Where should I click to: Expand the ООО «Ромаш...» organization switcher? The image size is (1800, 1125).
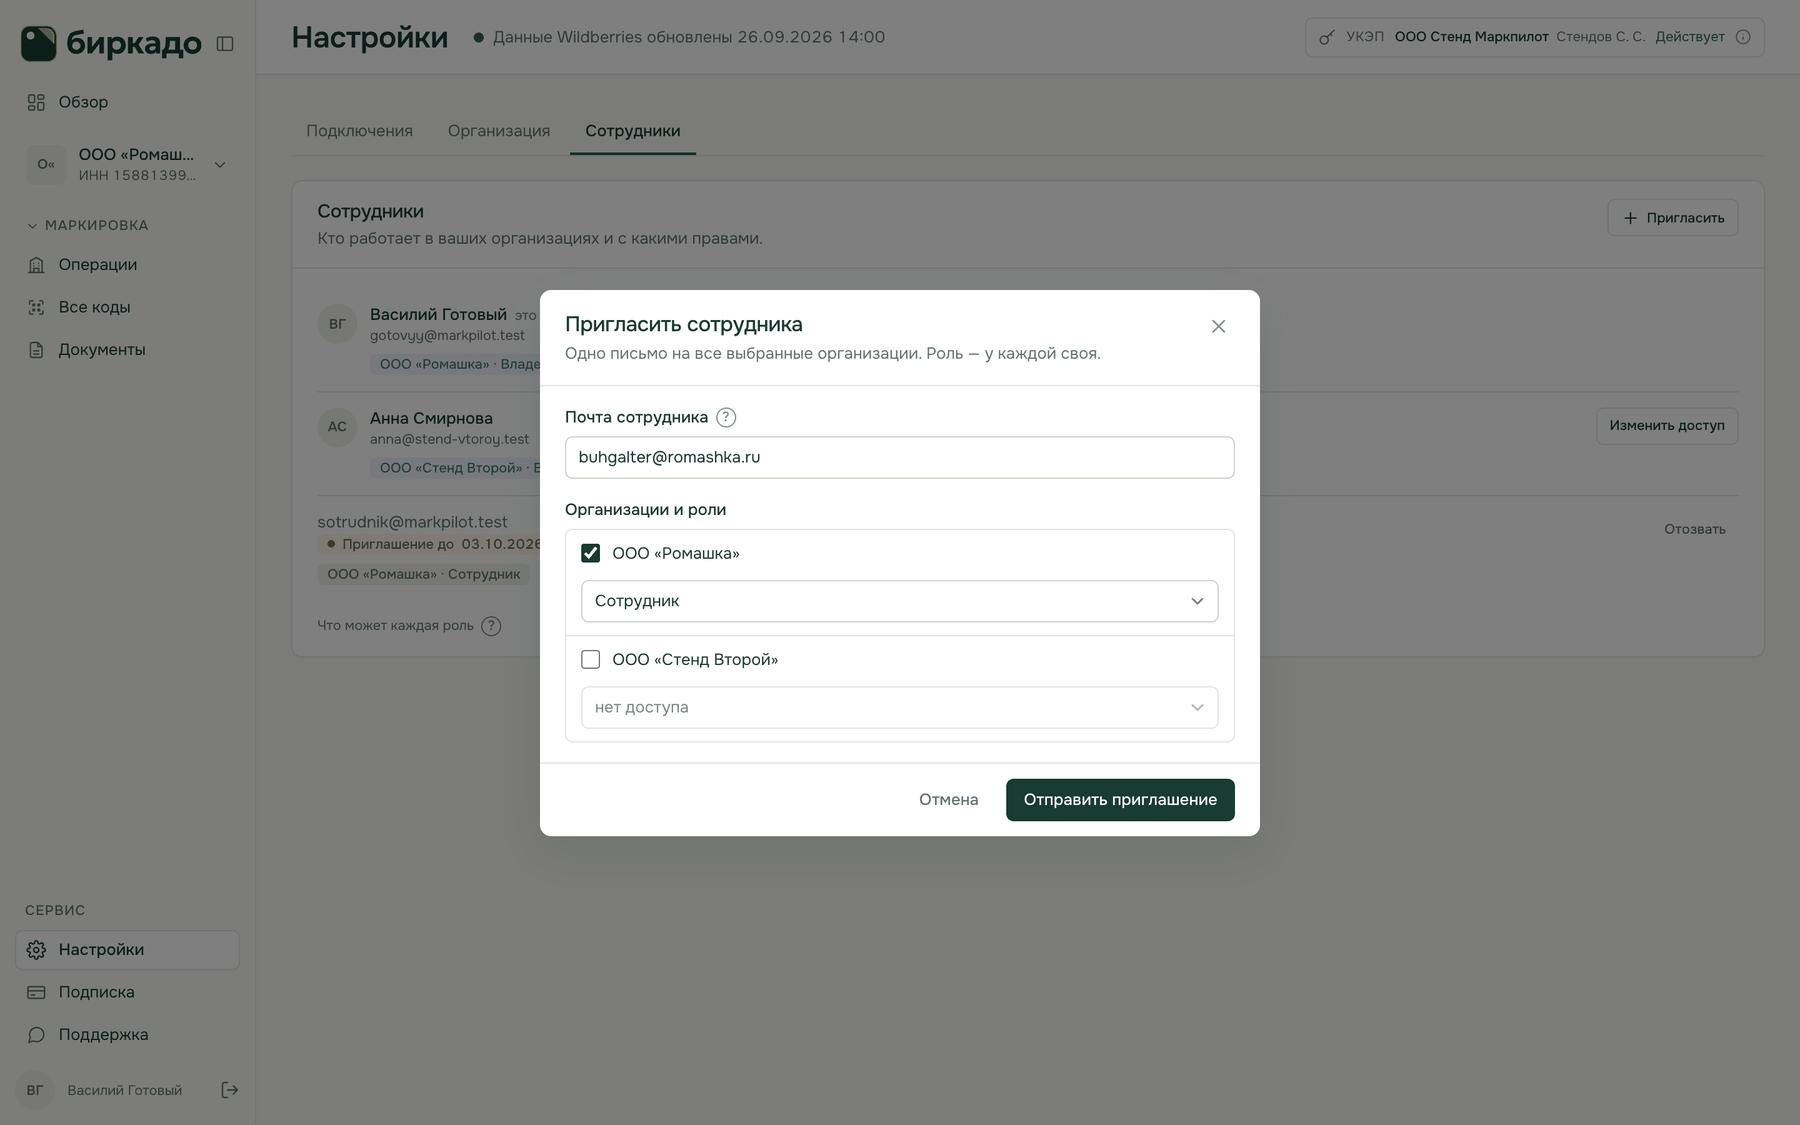click(127, 164)
